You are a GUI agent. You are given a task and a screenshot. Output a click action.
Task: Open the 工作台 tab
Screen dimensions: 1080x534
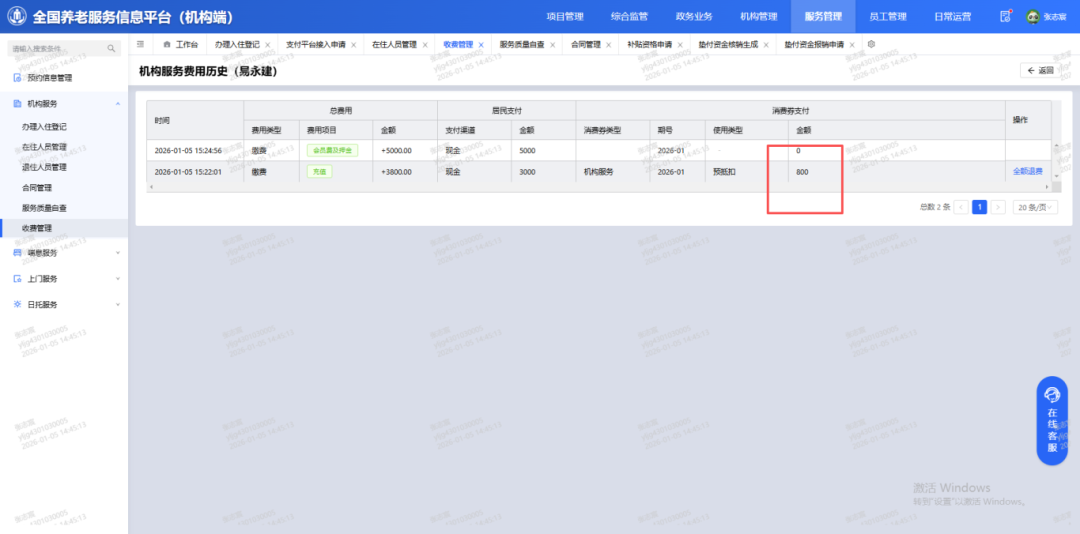(181, 45)
